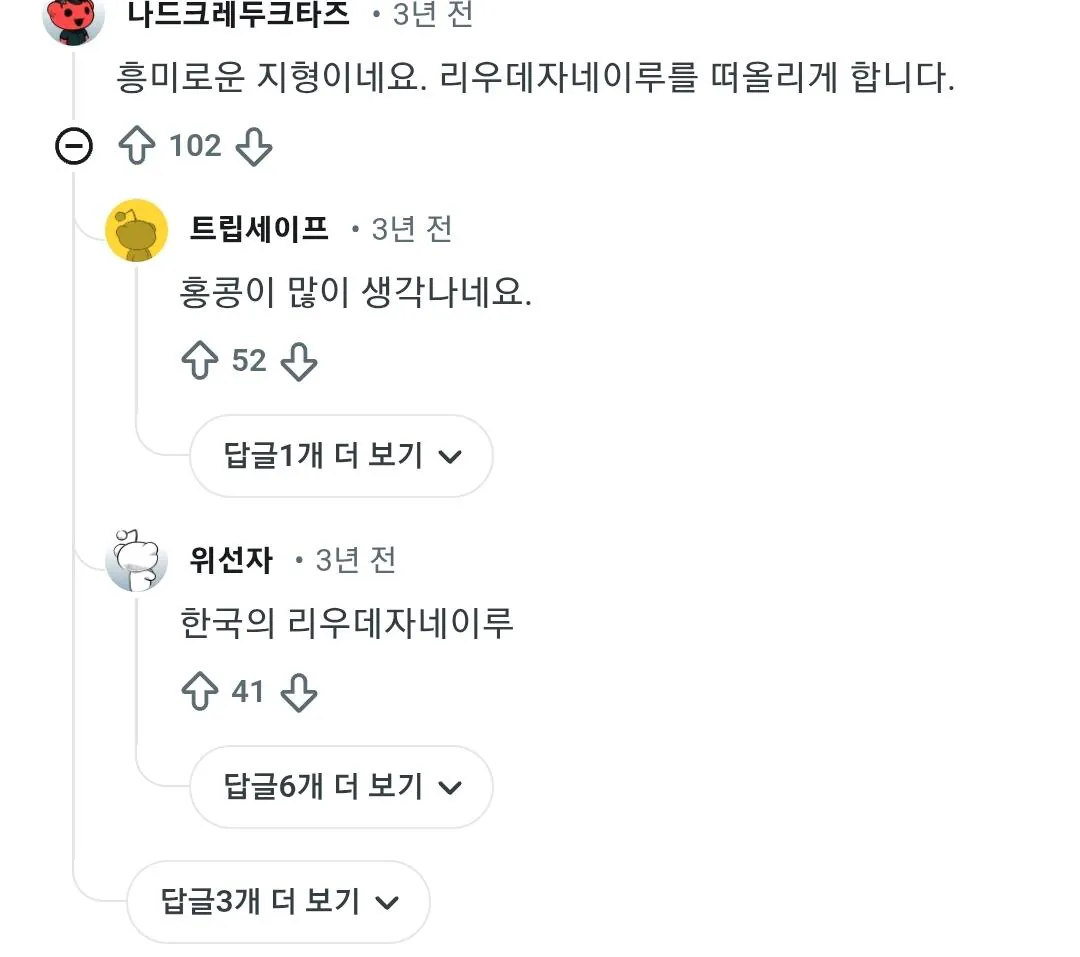
Task: Open 위선자 username profile link
Action: 231,560
